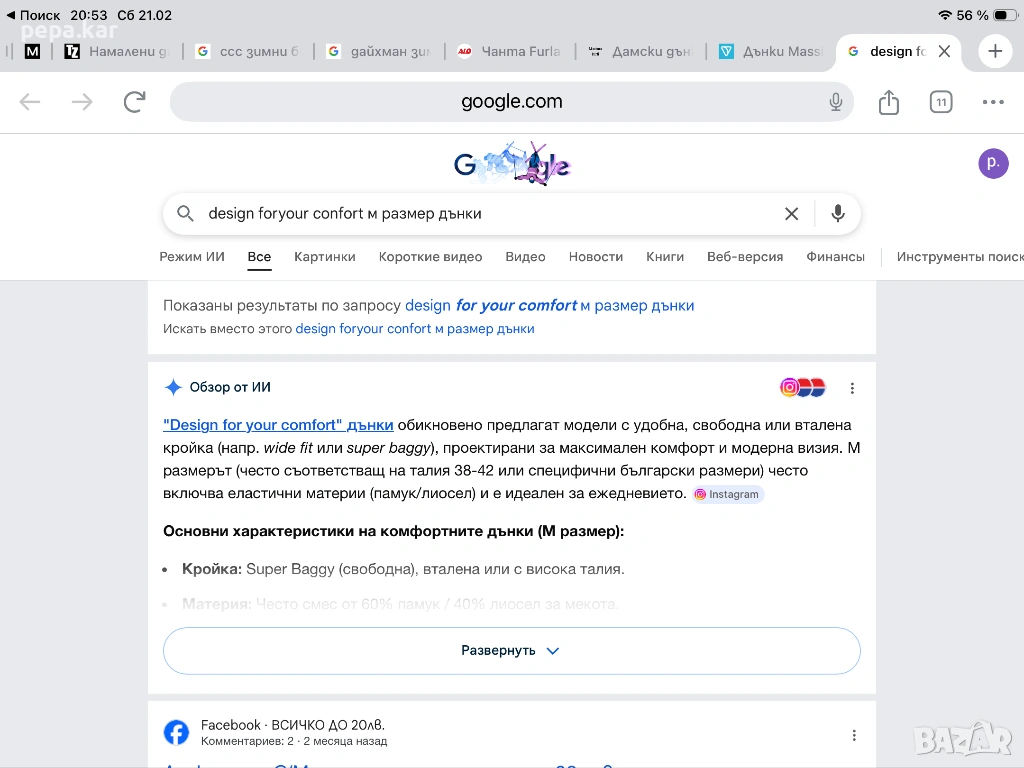Expand the AI overview with Развернуть
The height and width of the screenshot is (768, 1024).
coord(511,650)
